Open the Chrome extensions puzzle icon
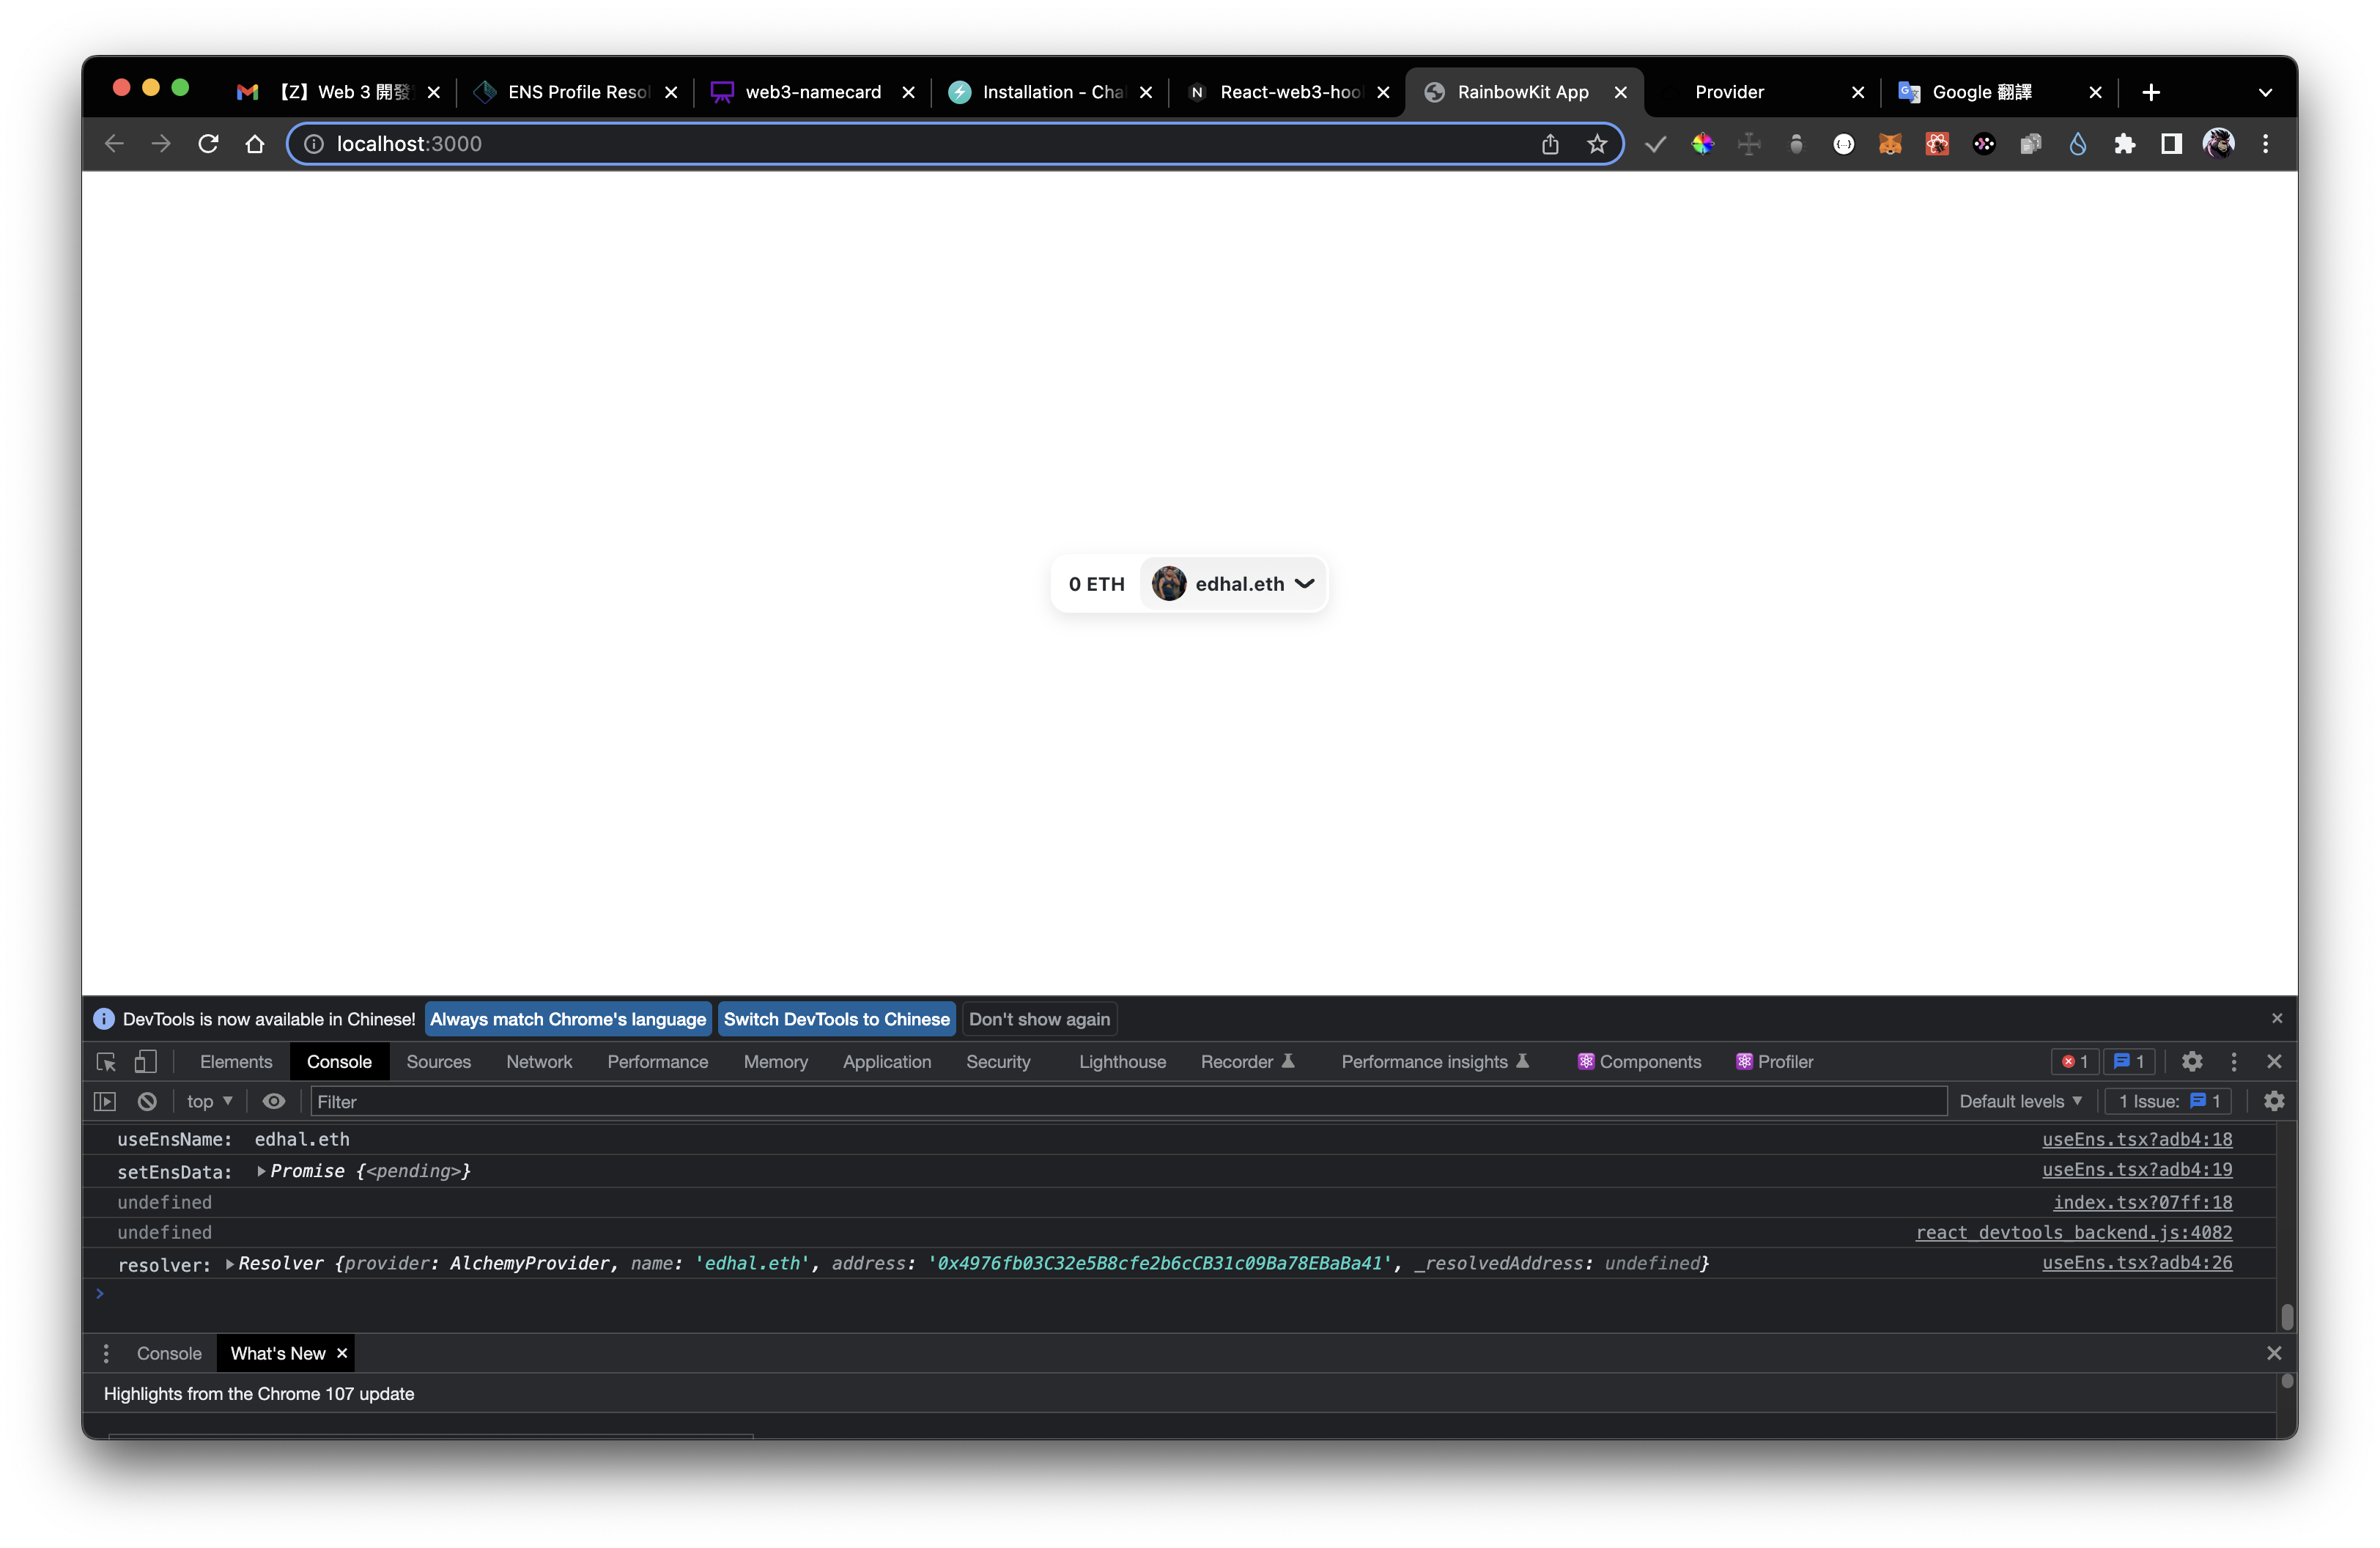2380x1548 pixels. [x=2124, y=144]
